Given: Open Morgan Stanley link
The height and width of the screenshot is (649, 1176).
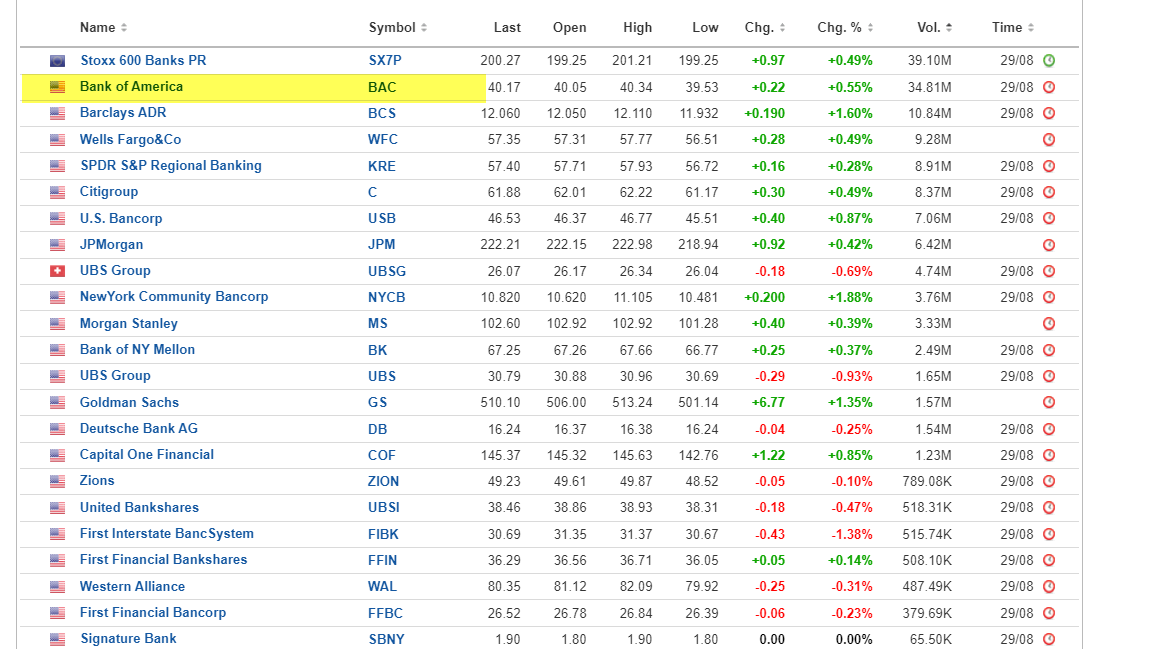Looking at the screenshot, I should pyautogui.click(x=129, y=323).
